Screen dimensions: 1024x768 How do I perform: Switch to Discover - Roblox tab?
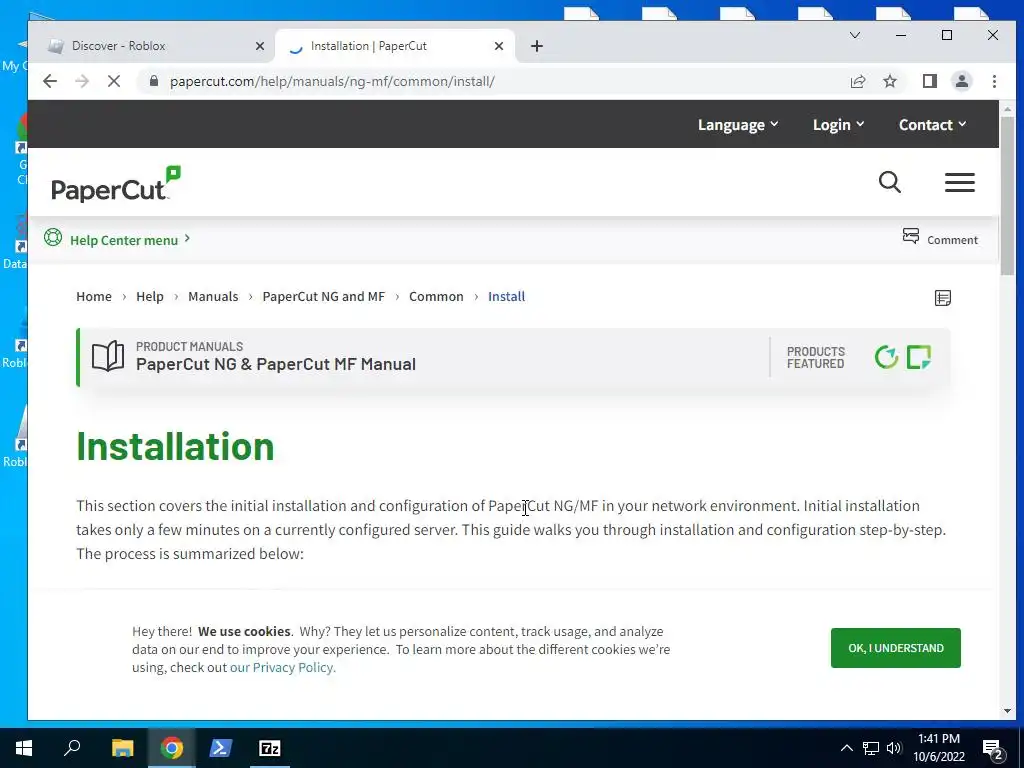(152, 46)
